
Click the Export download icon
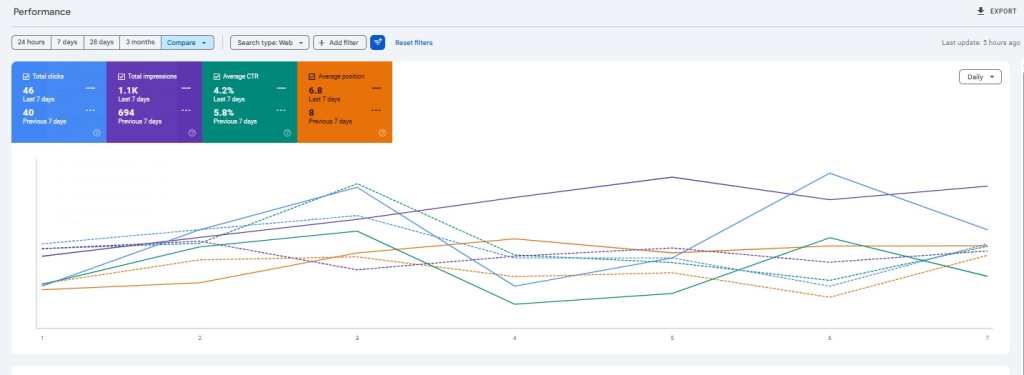click(980, 11)
